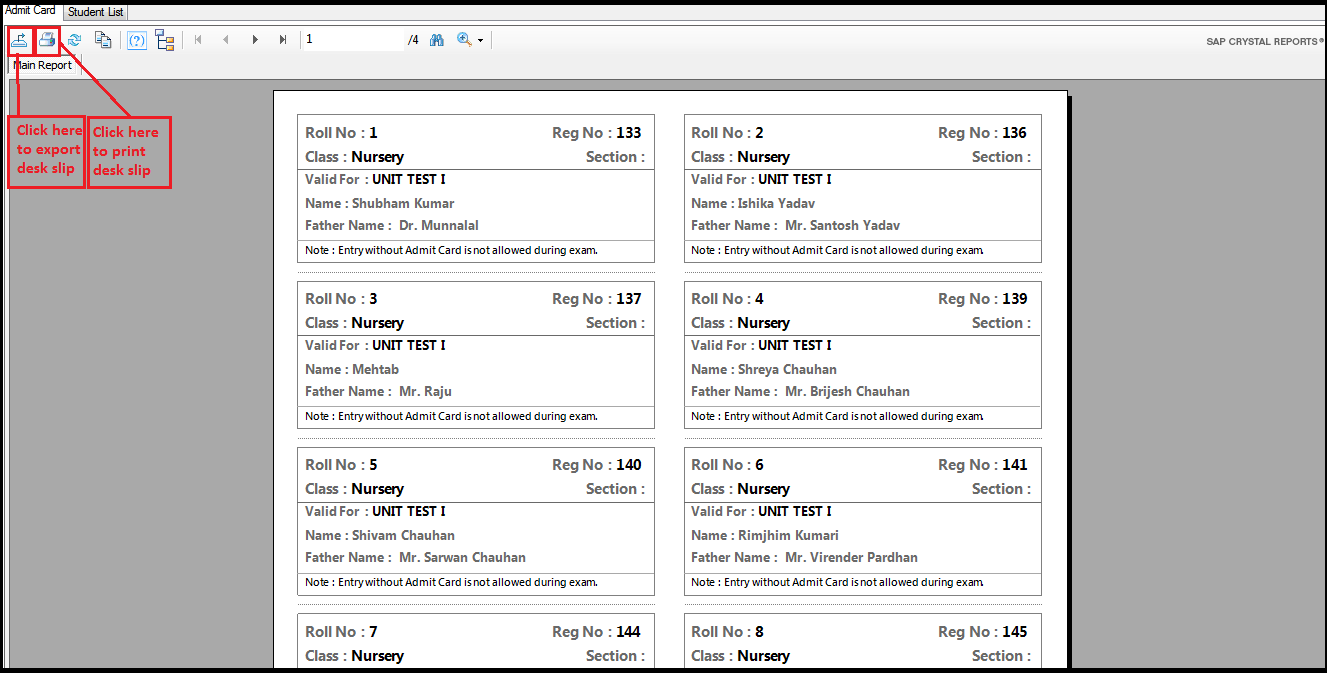Select the student name "Shubham Kumar"
Image resolution: width=1327 pixels, height=673 pixels.
(403, 203)
